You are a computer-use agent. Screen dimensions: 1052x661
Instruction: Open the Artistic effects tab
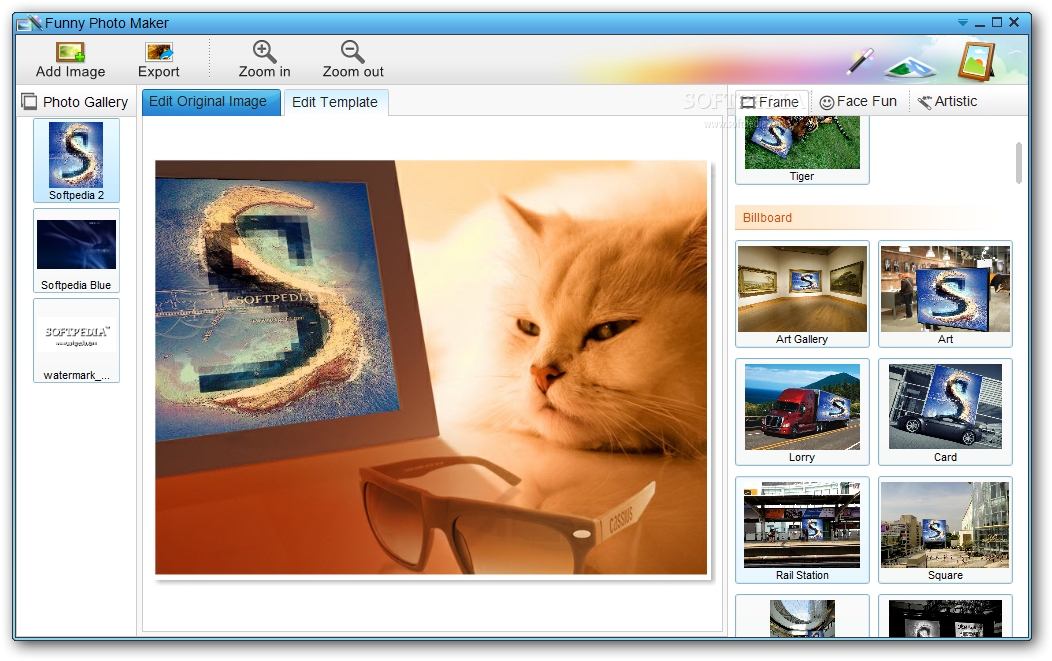tap(947, 101)
